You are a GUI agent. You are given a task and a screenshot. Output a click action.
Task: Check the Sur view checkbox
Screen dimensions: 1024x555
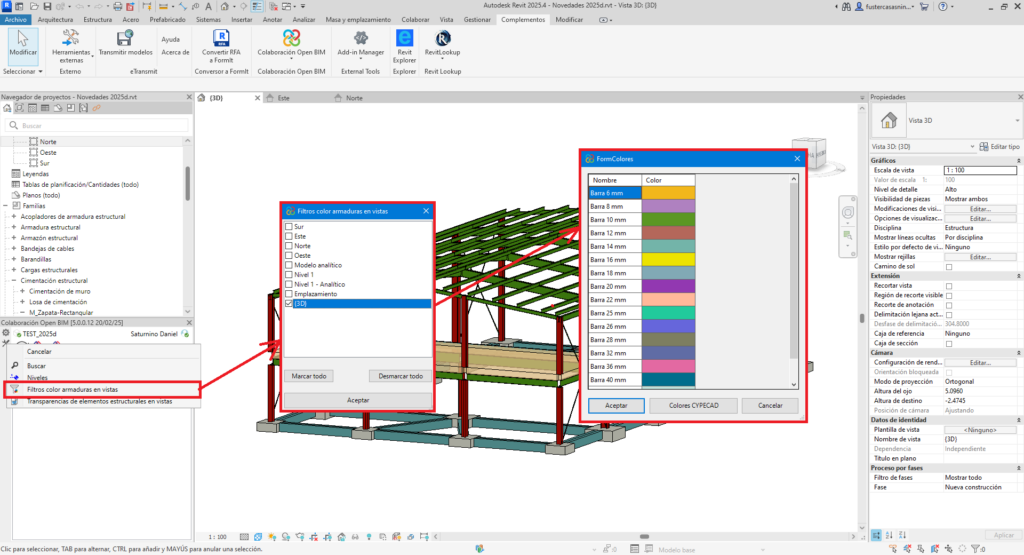pos(289,227)
